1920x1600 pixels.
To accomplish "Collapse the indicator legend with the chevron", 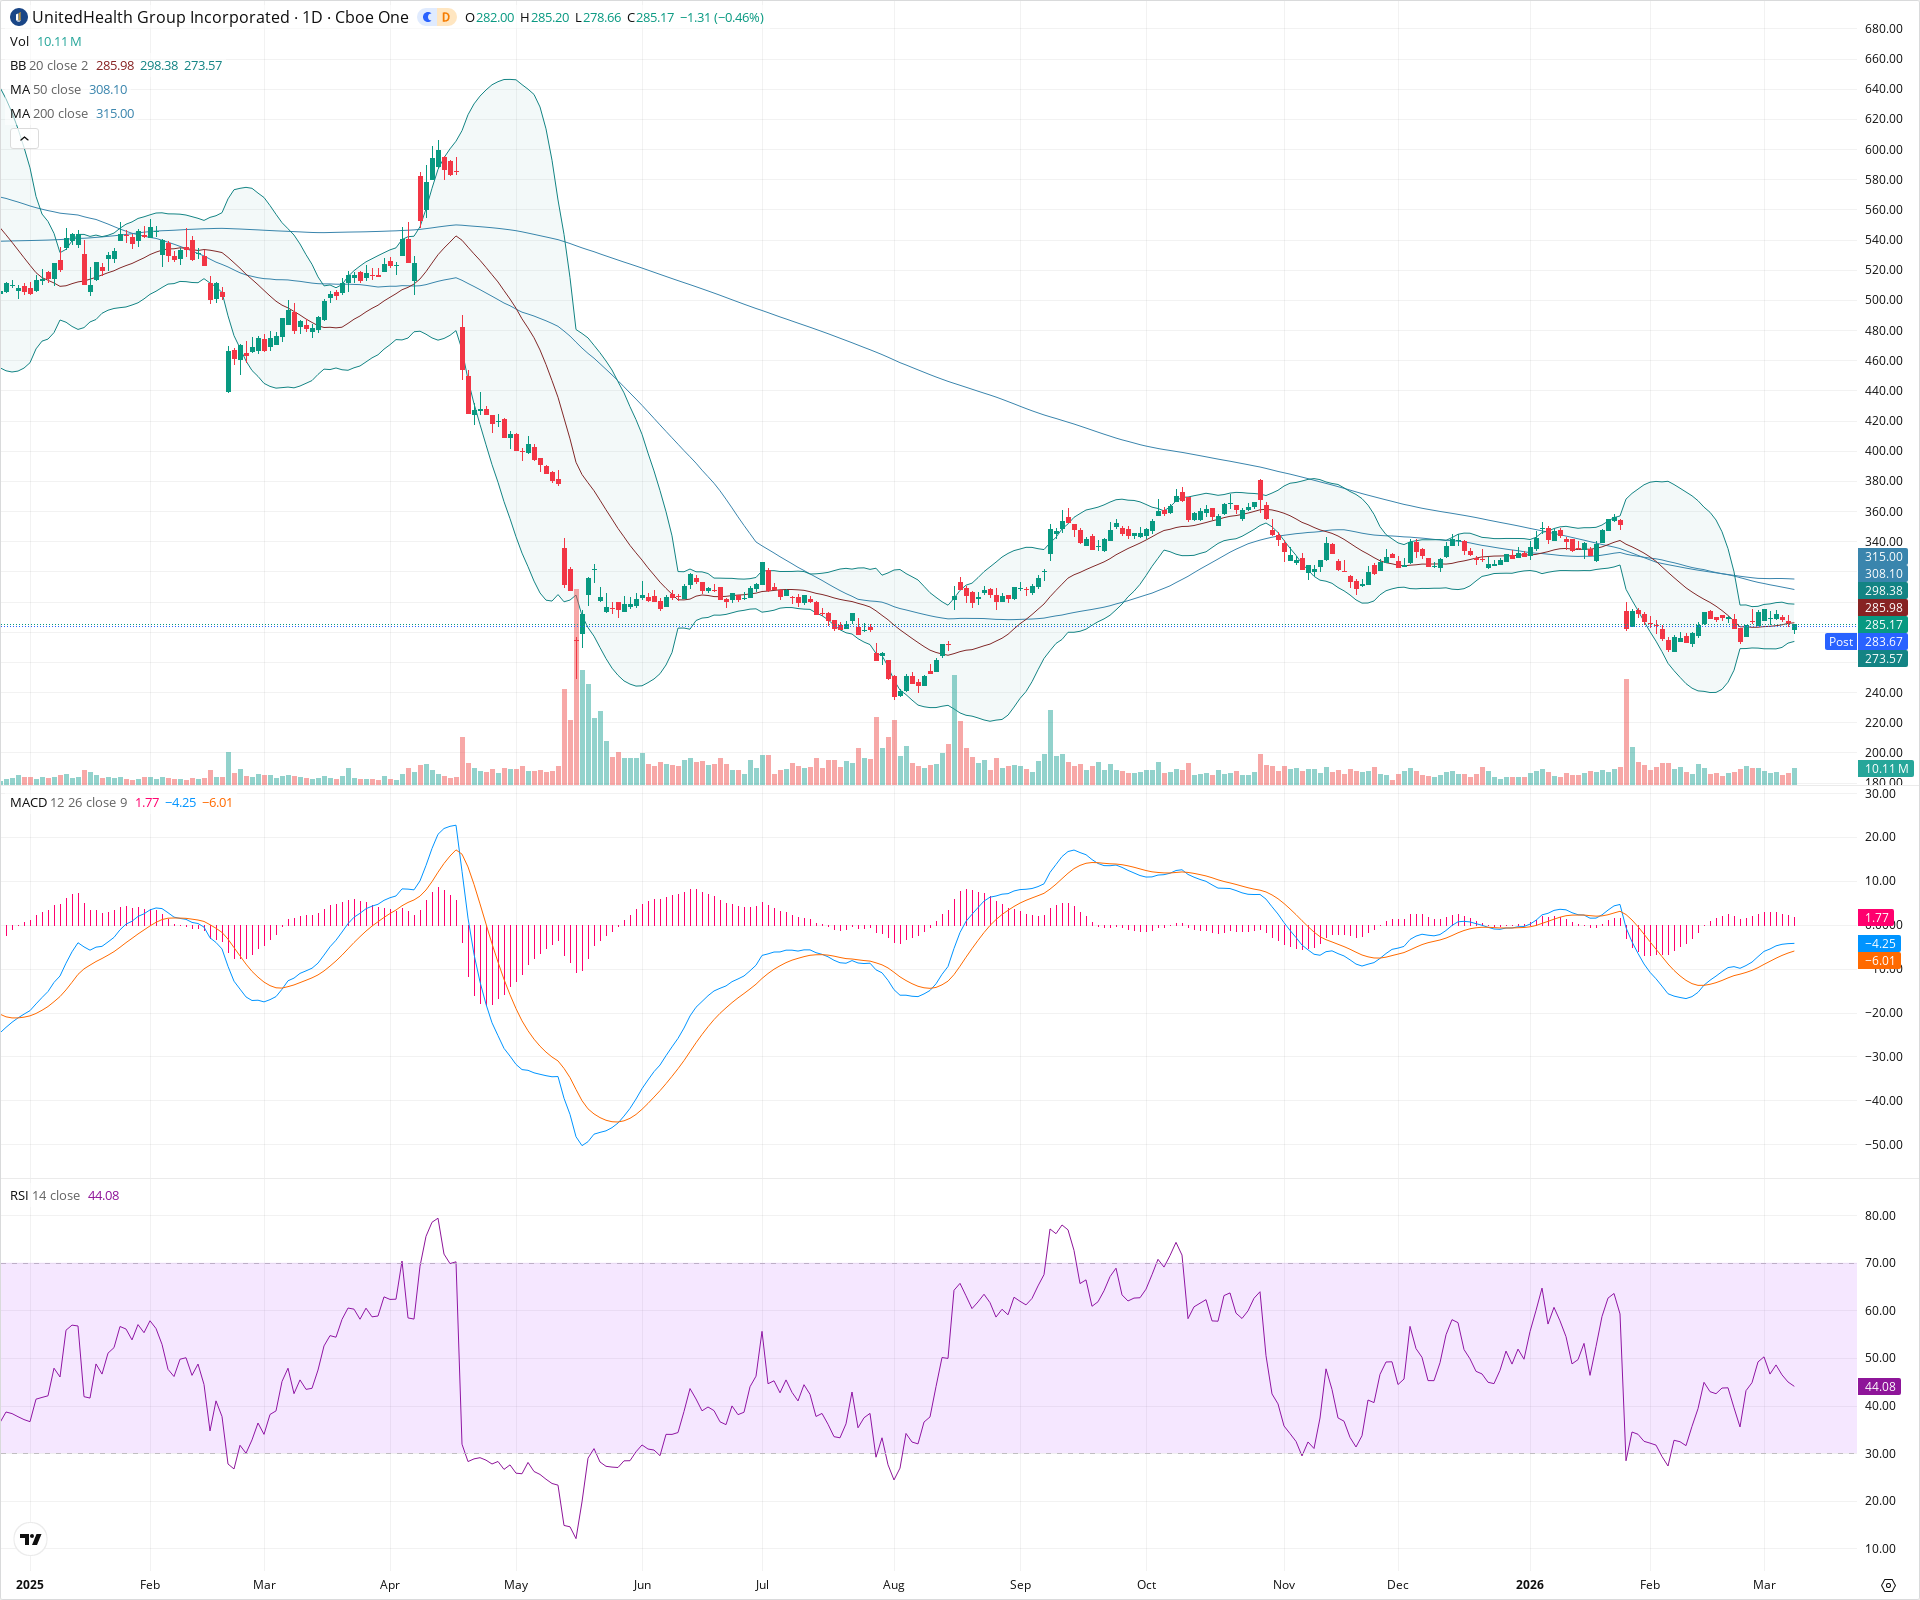I will coord(23,138).
